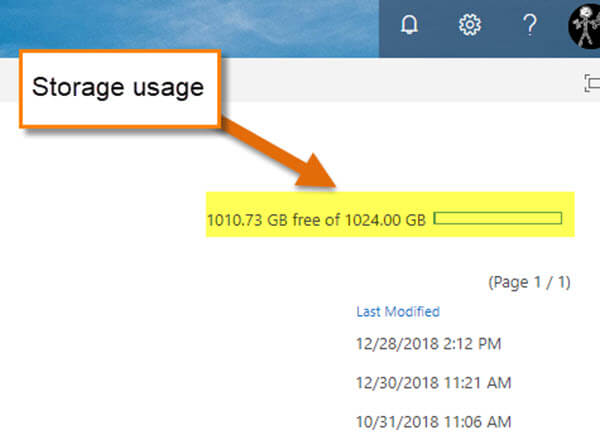The width and height of the screenshot is (600, 440).
Task: Click the 1024.00 GB total capacity value
Action: [385, 220]
